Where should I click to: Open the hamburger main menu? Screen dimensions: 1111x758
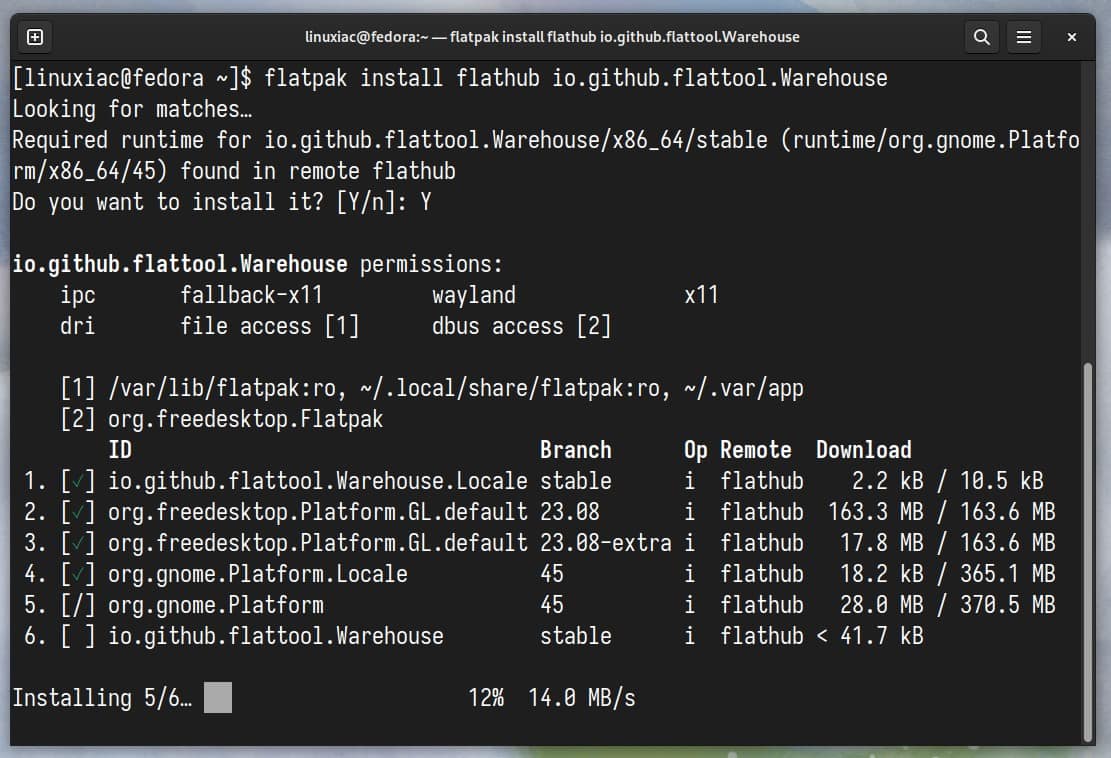click(1023, 37)
